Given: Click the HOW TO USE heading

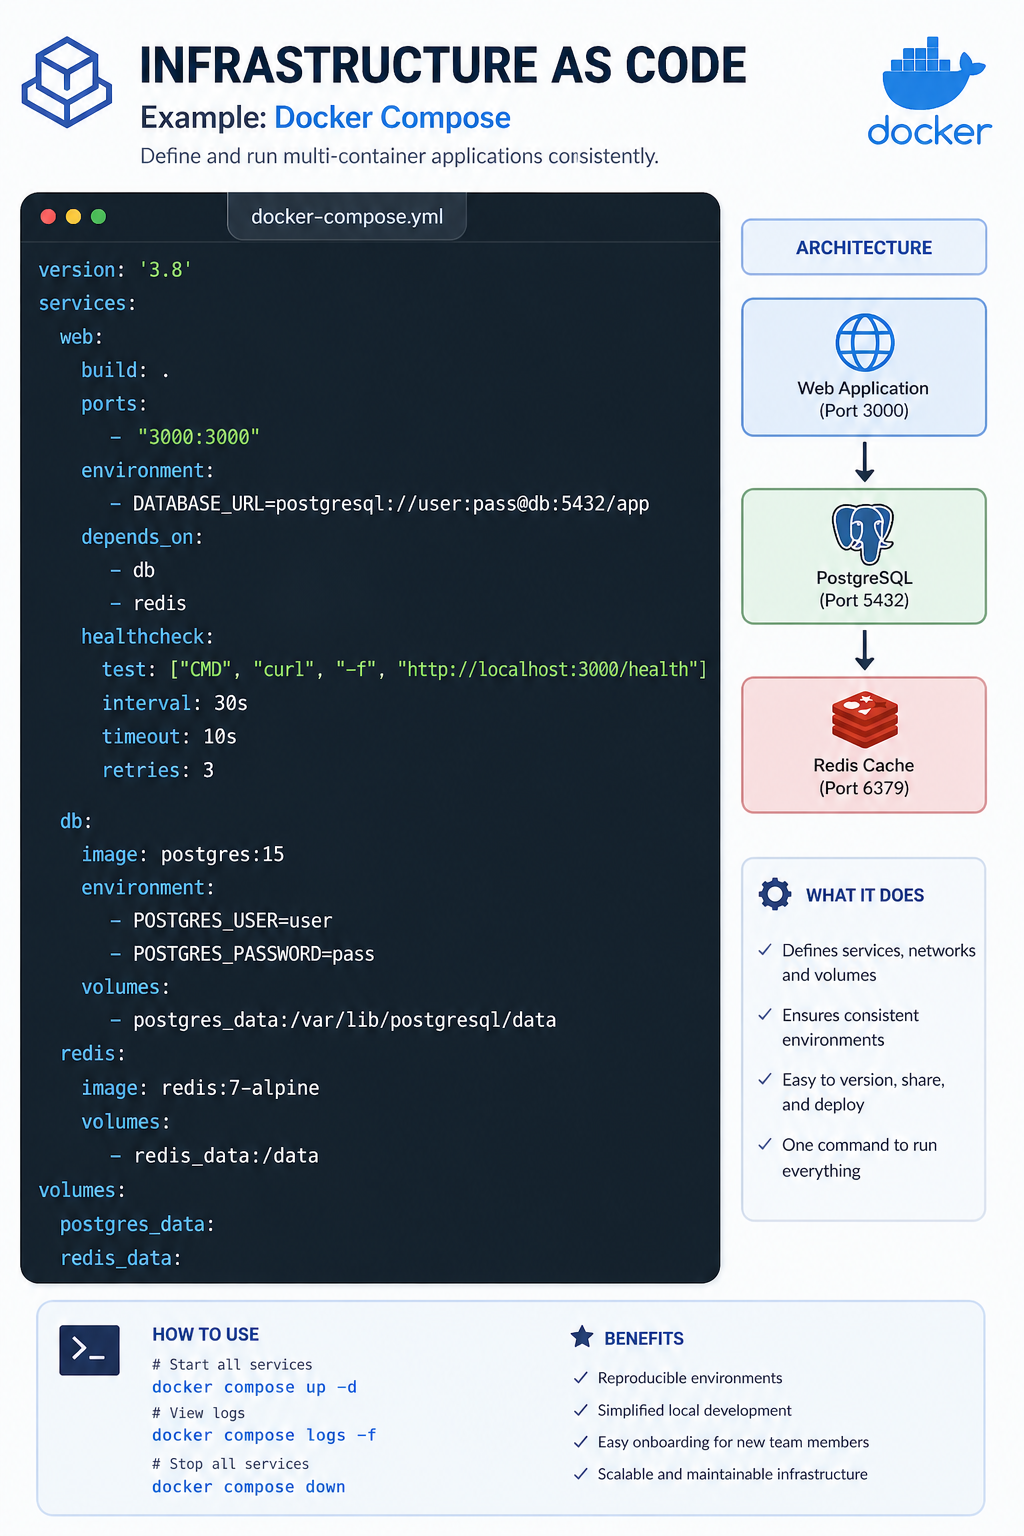Looking at the screenshot, I should point(205,1334).
